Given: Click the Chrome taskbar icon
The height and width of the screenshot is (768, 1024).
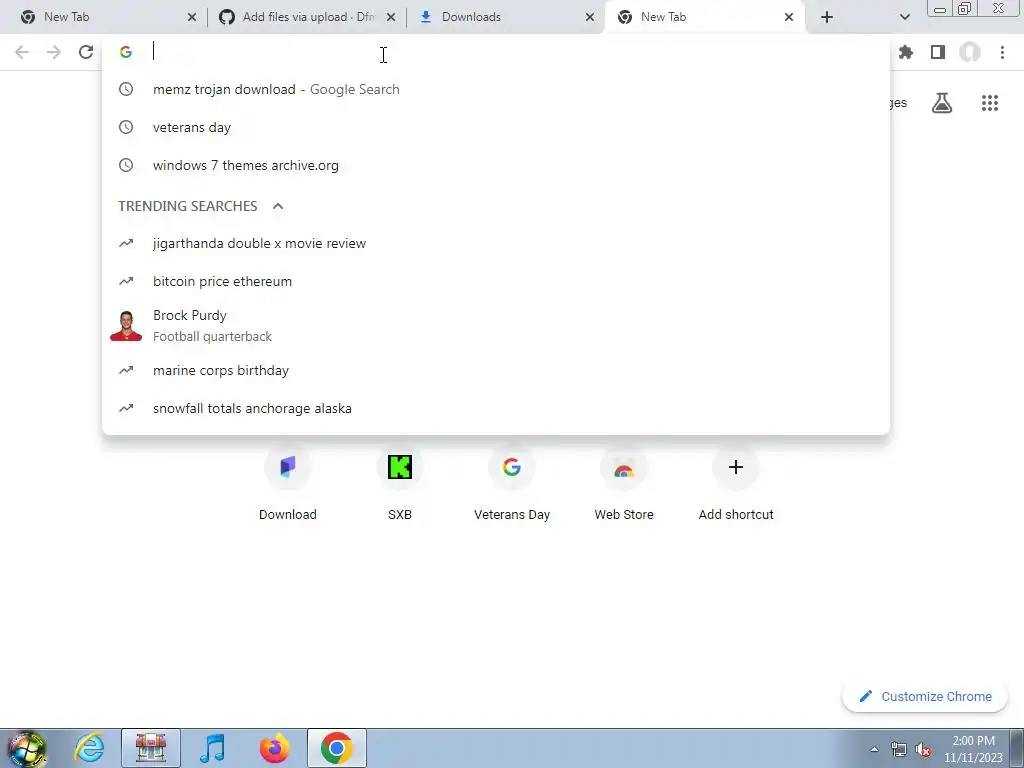Looking at the screenshot, I should [x=336, y=748].
